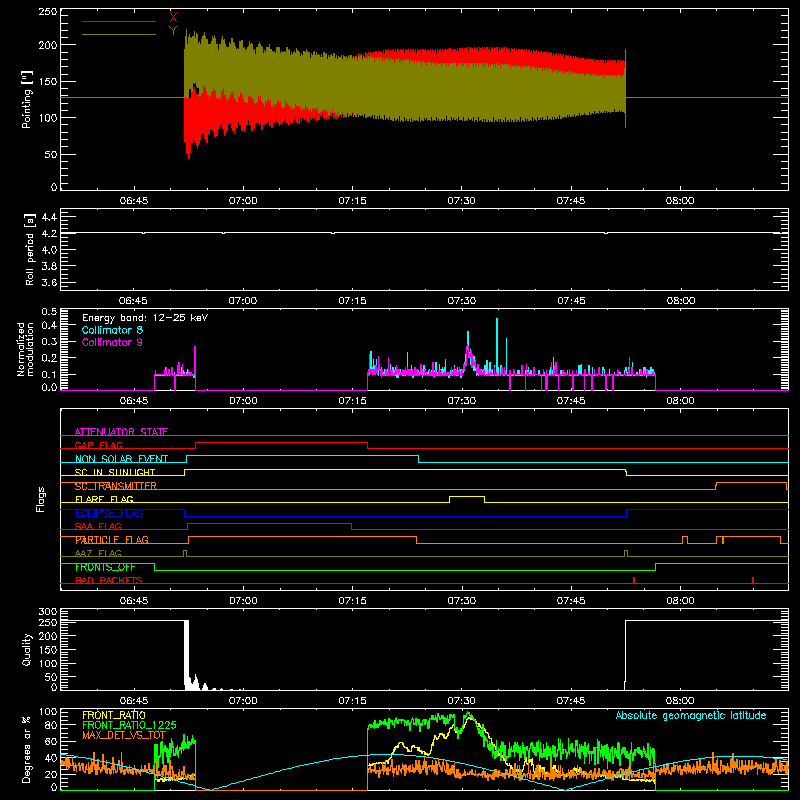The width and height of the screenshot is (800, 800).
Task: Click the SC_IN_SUNLIGHT flag label
Action: click(x=115, y=472)
